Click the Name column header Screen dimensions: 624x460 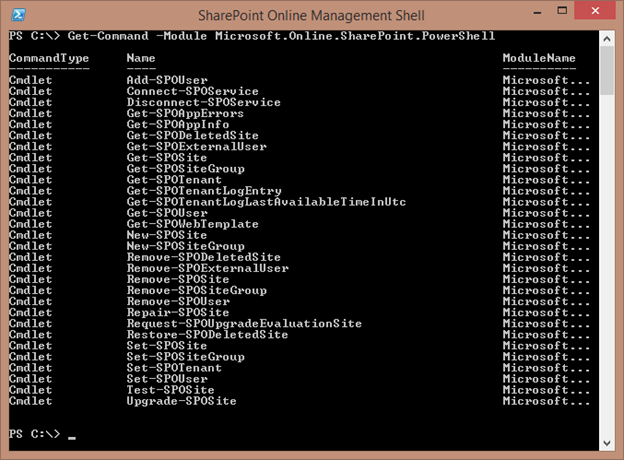click(x=141, y=58)
